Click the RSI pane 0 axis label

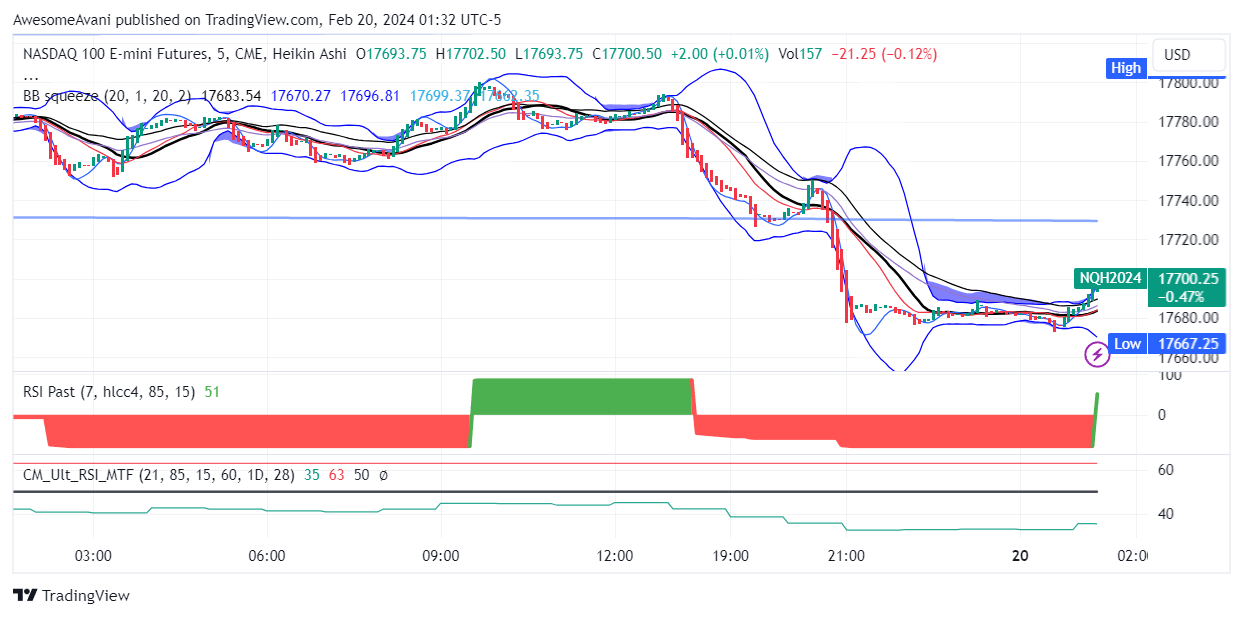pyautogui.click(x=1162, y=414)
